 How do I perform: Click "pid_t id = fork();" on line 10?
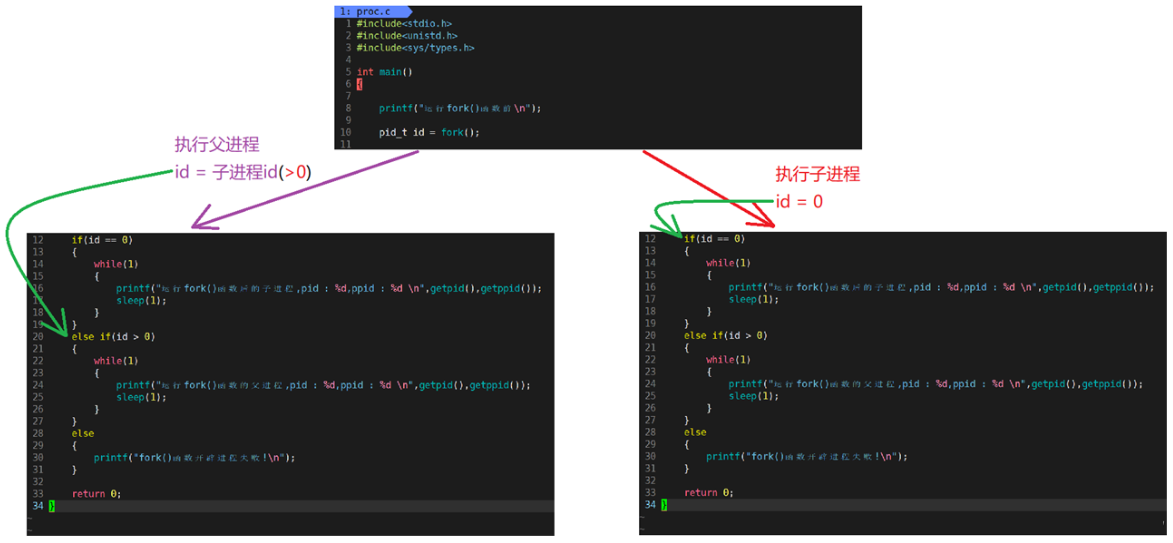[x=429, y=132]
